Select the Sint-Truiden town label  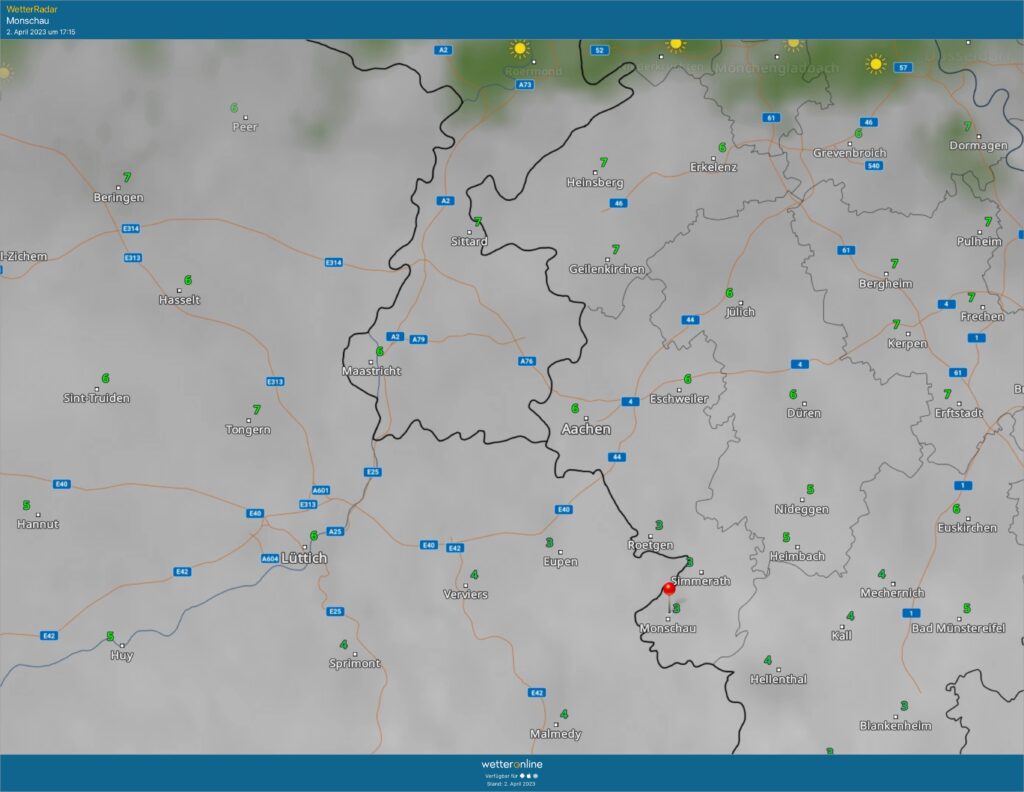tap(97, 398)
